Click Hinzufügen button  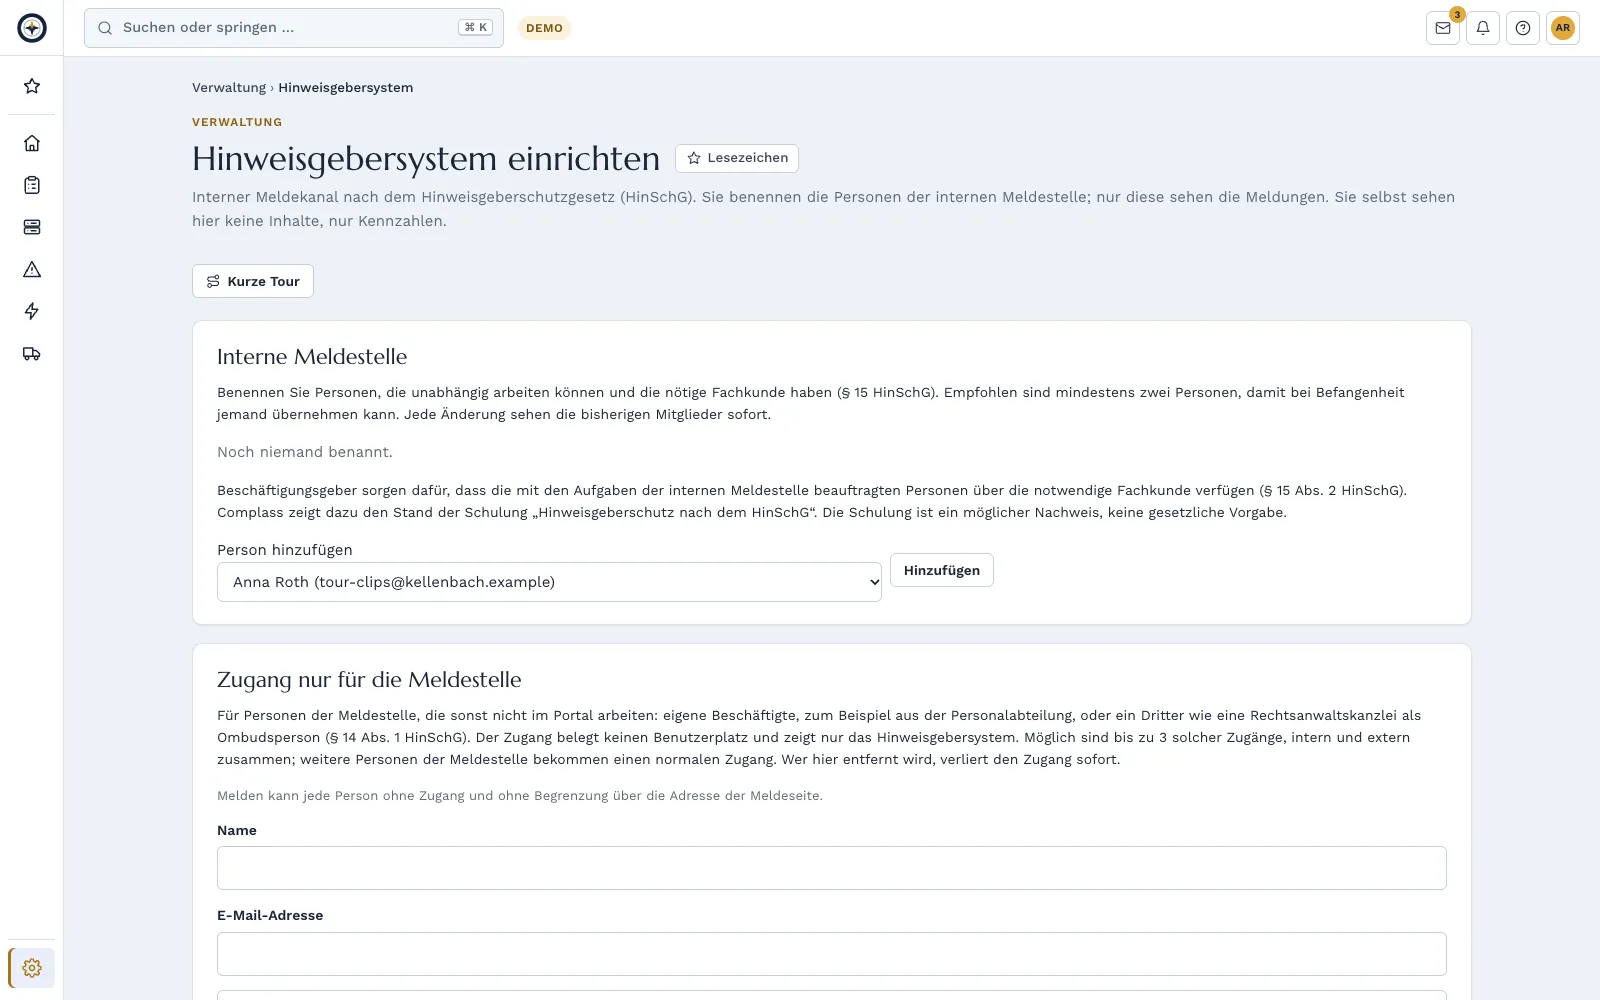[942, 570]
